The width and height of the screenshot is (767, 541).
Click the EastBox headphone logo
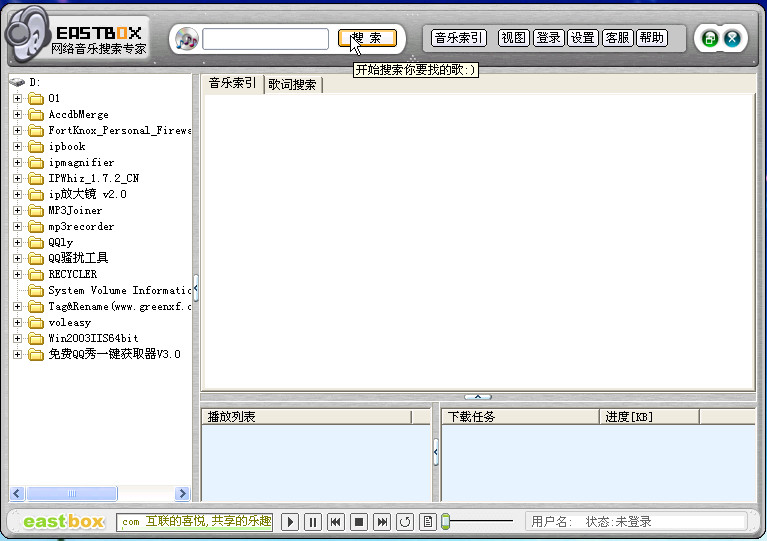click(28, 34)
